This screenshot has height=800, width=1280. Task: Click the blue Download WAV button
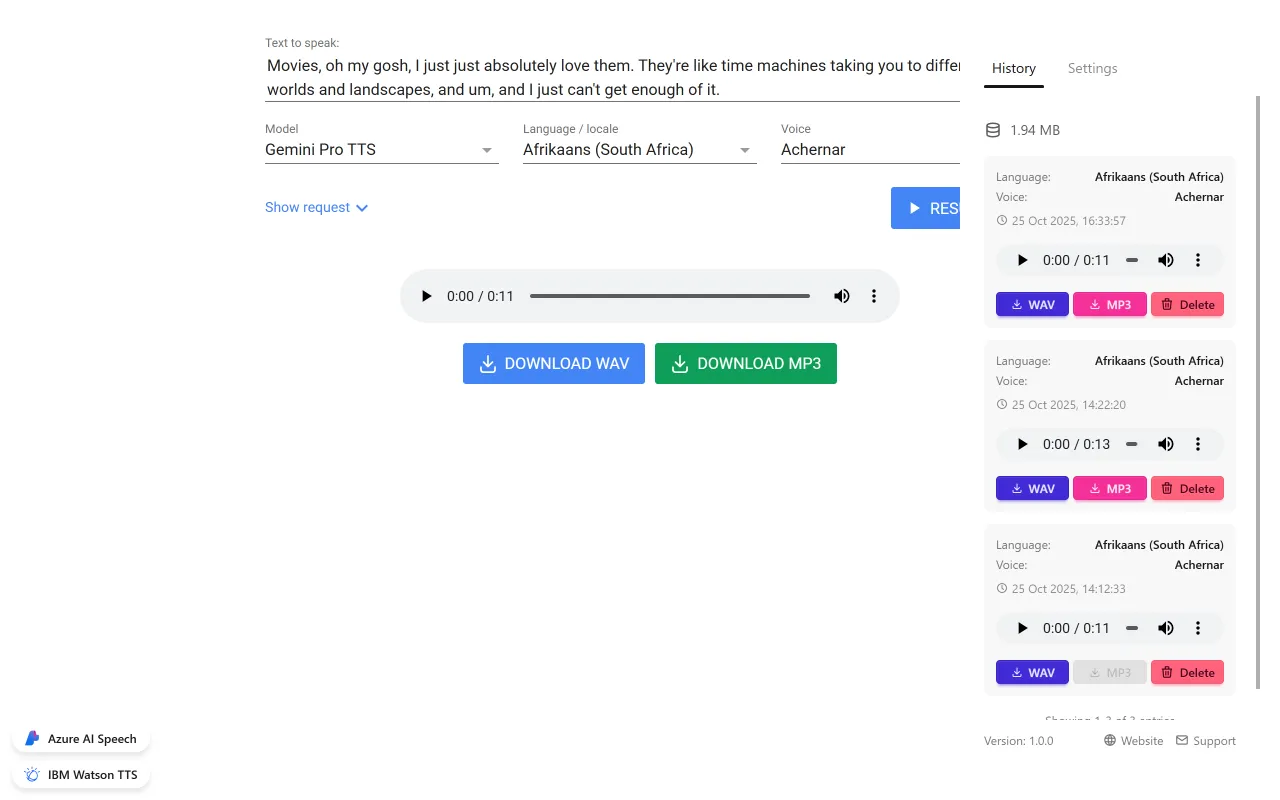[553, 364]
